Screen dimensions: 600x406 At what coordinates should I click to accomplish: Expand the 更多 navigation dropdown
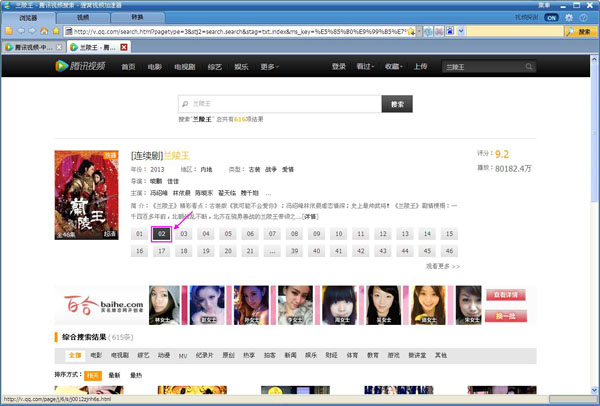point(269,67)
